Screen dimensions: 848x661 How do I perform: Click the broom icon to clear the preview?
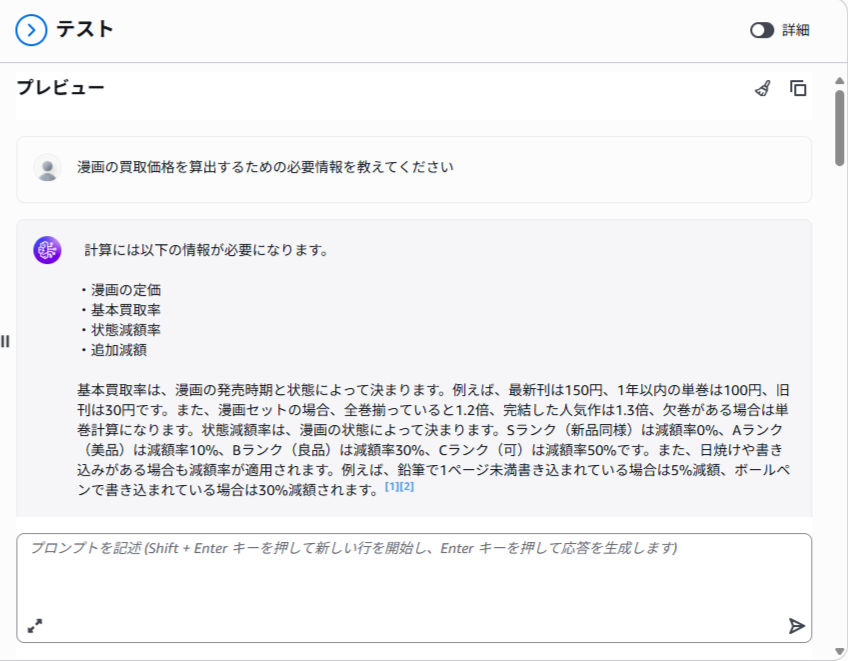pos(763,88)
